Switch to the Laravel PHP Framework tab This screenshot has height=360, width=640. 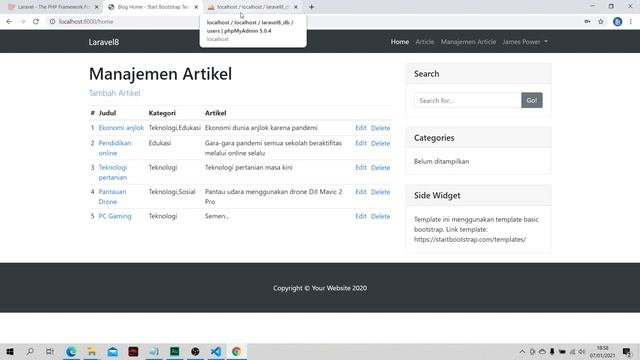coord(50,7)
